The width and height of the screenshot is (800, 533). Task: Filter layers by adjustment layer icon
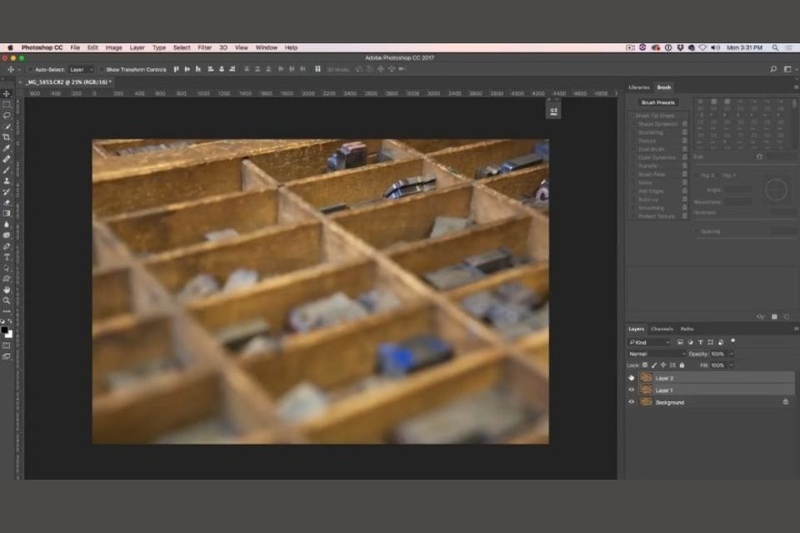690,342
